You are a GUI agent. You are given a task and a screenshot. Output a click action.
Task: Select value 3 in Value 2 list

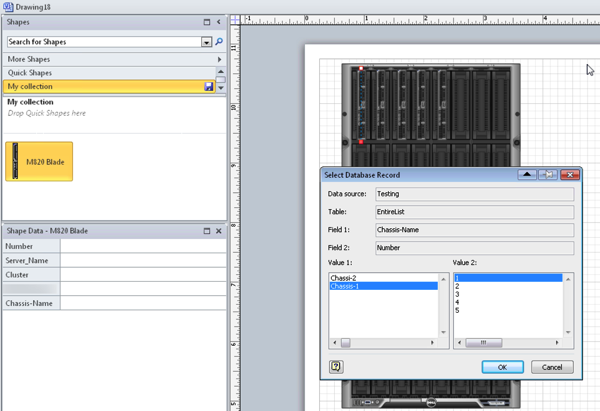click(457, 295)
